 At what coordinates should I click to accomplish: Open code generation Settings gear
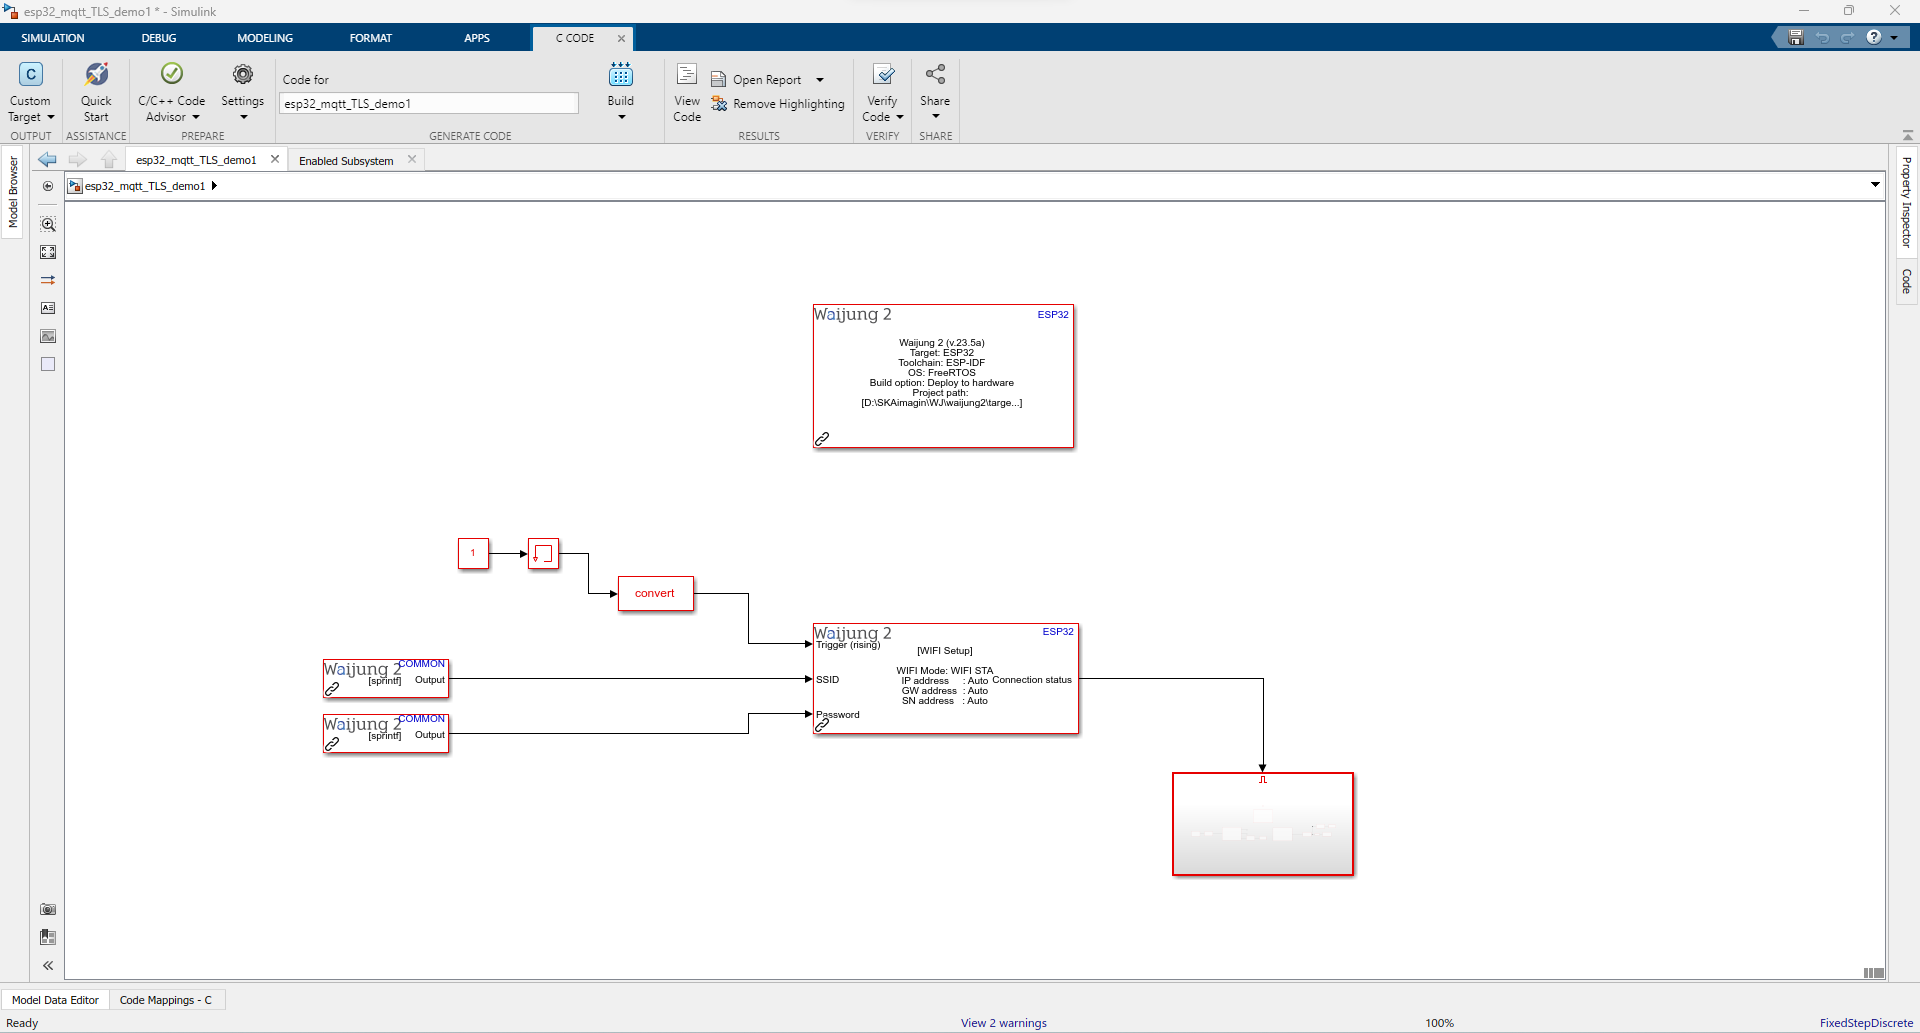[243, 76]
